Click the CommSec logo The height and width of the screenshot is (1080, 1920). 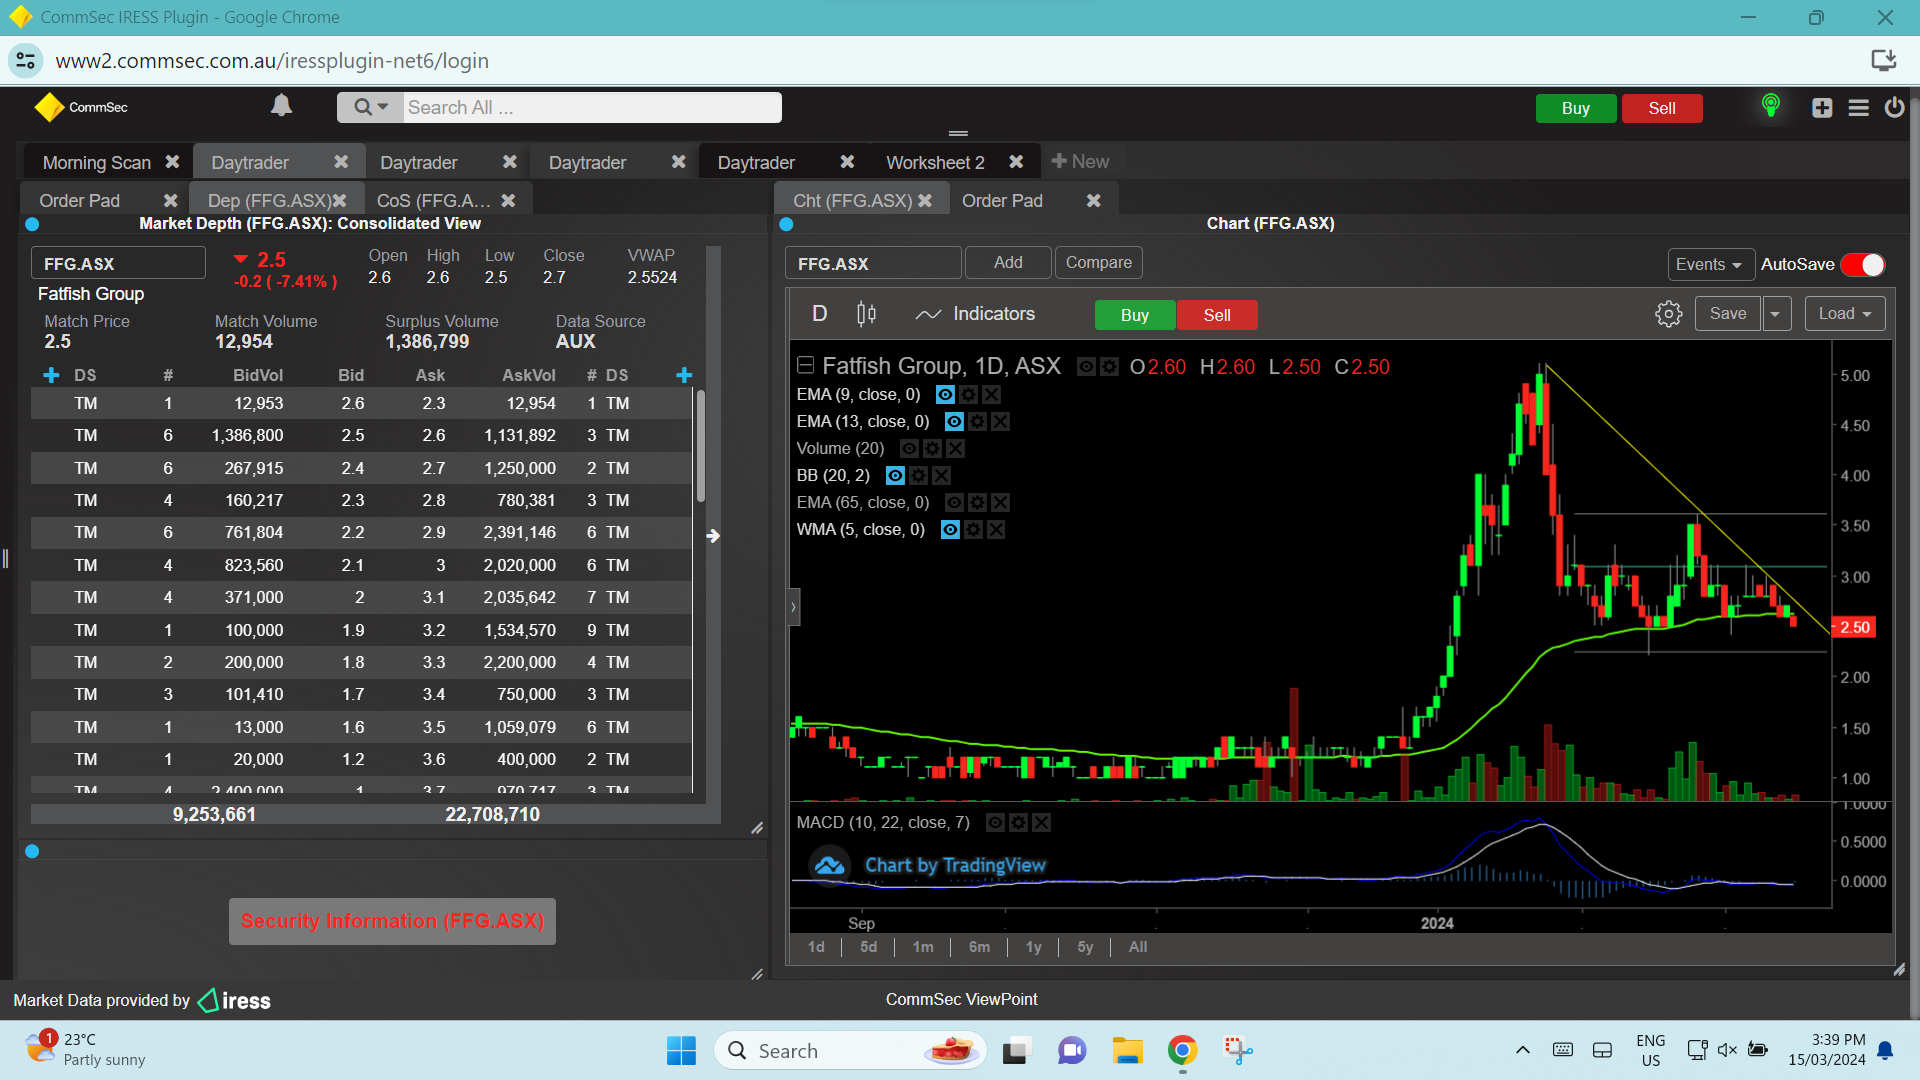pyautogui.click(x=82, y=107)
